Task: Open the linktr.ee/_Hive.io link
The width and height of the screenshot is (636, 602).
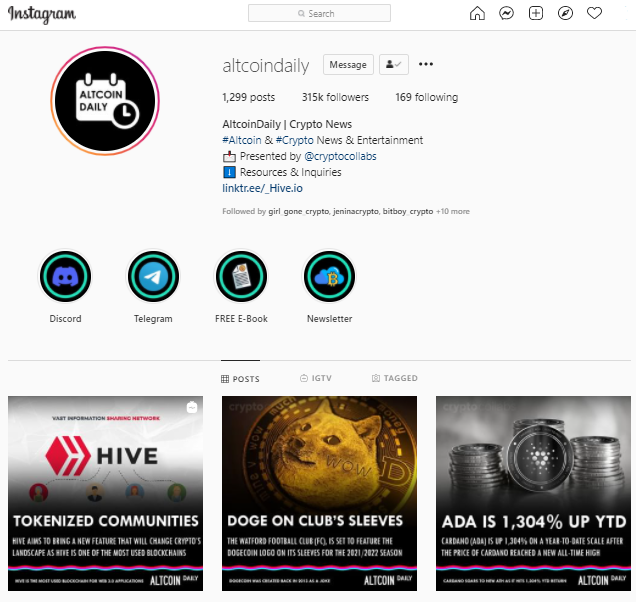Action: [x=262, y=188]
